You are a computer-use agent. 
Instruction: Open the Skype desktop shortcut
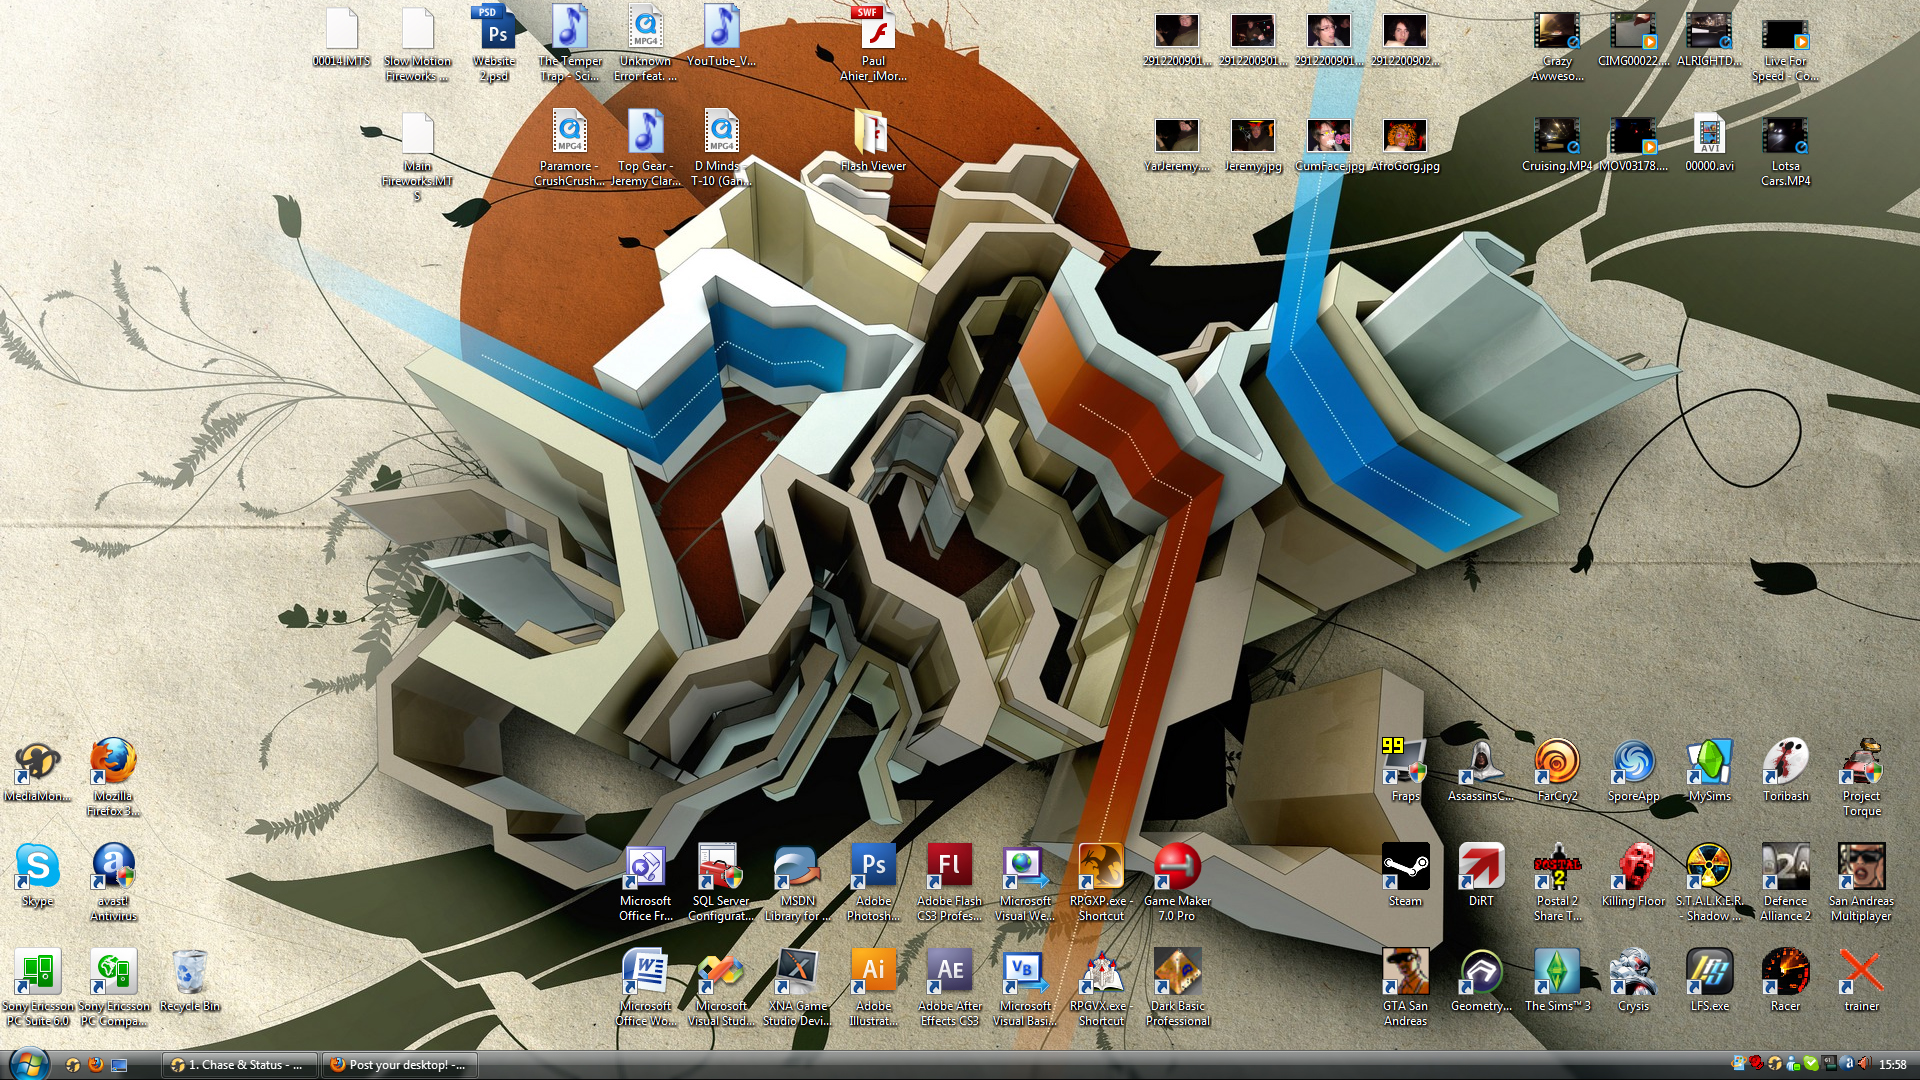(x=37, y=868)
